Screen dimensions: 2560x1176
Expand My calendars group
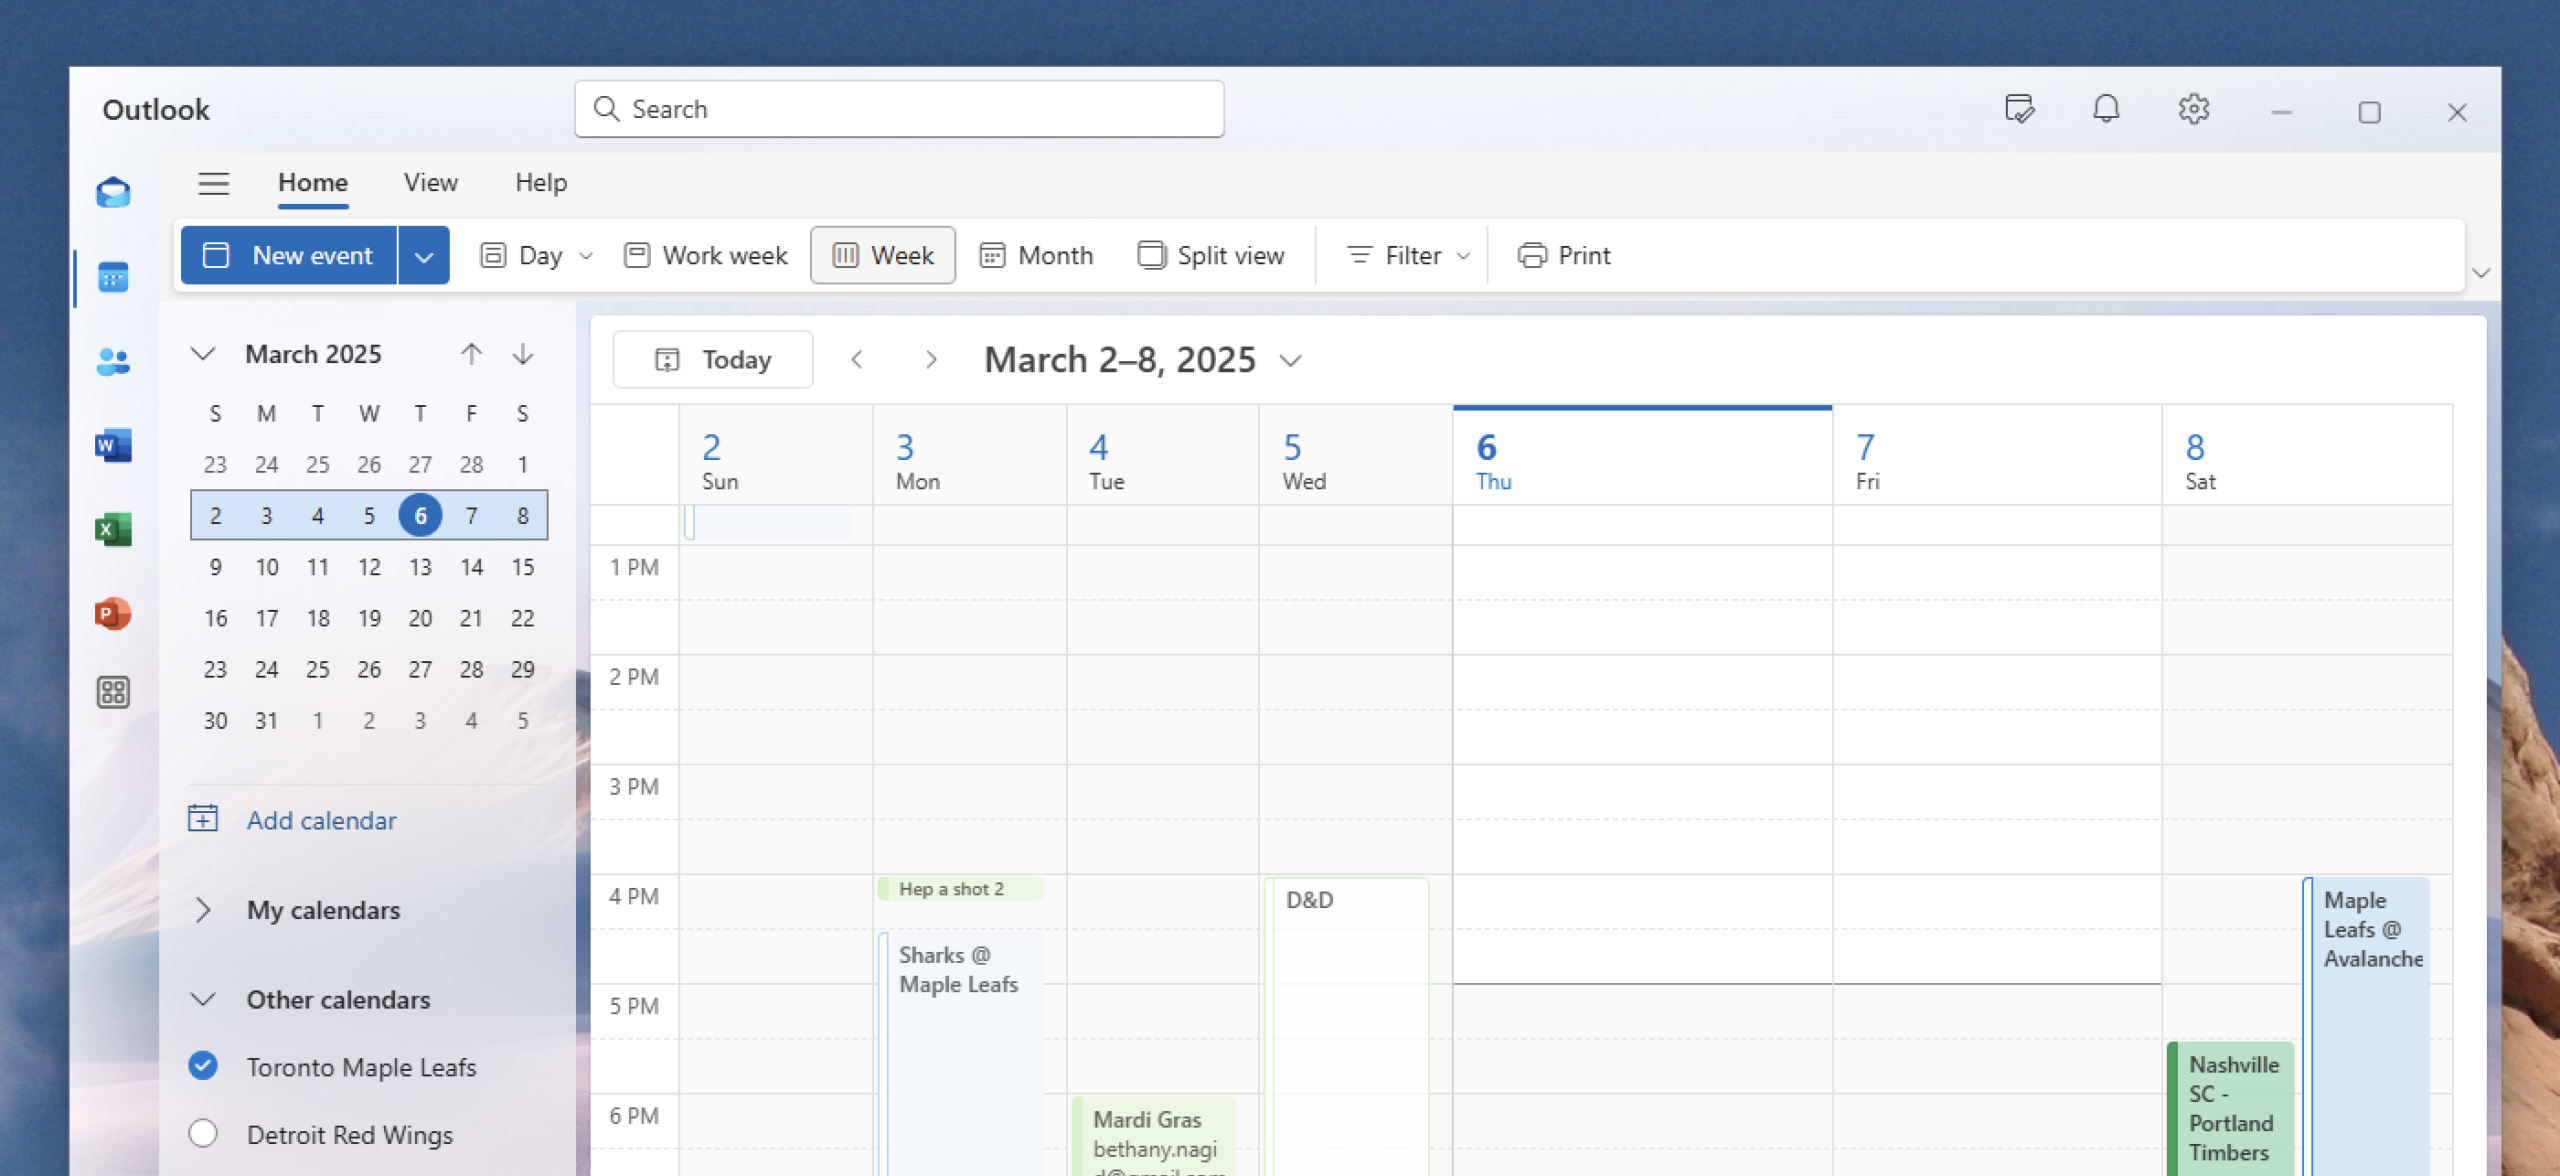203,910
